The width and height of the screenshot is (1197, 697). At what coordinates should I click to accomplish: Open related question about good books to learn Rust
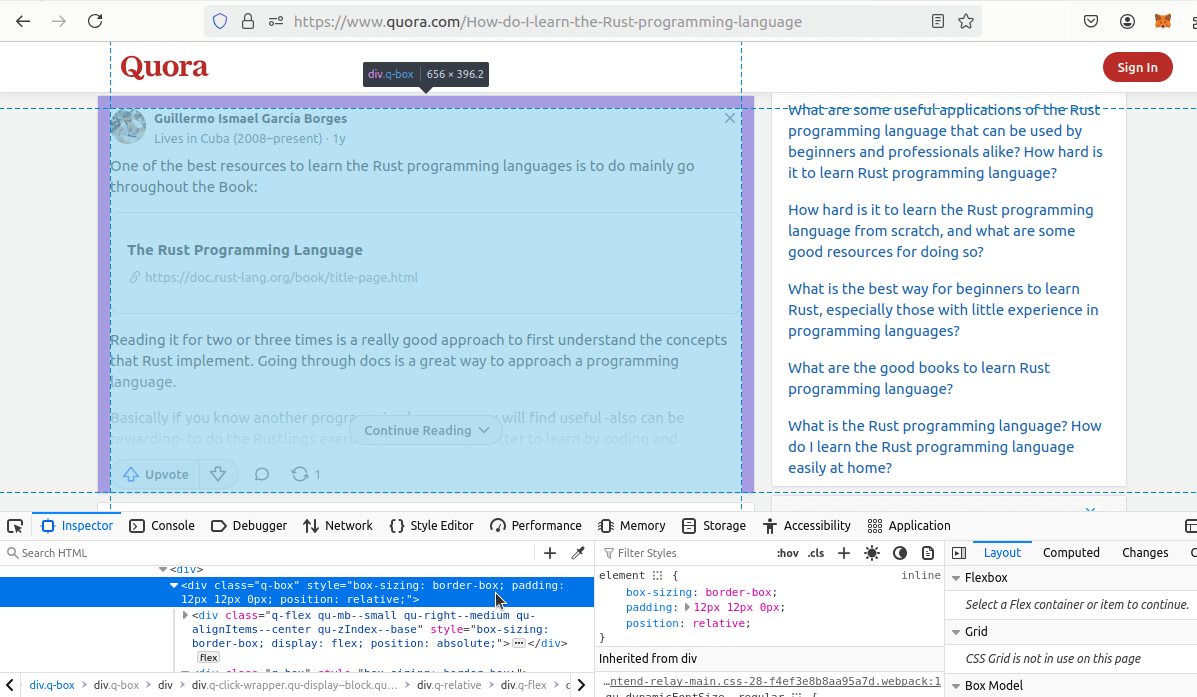point(918,378)
